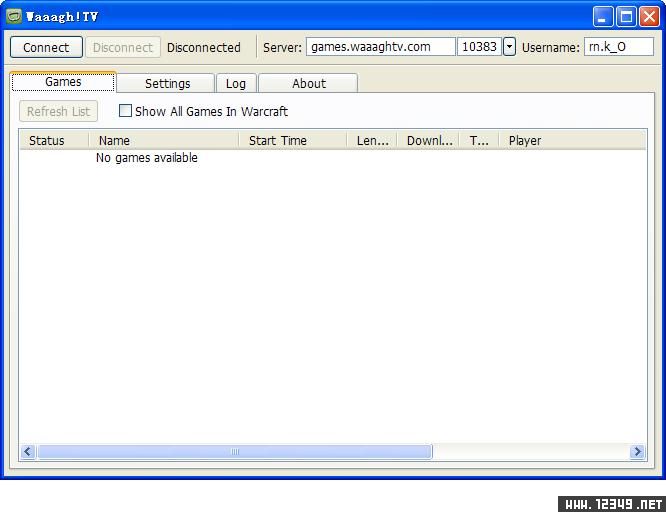Switch to the Games tab

(x=63, y=82)
